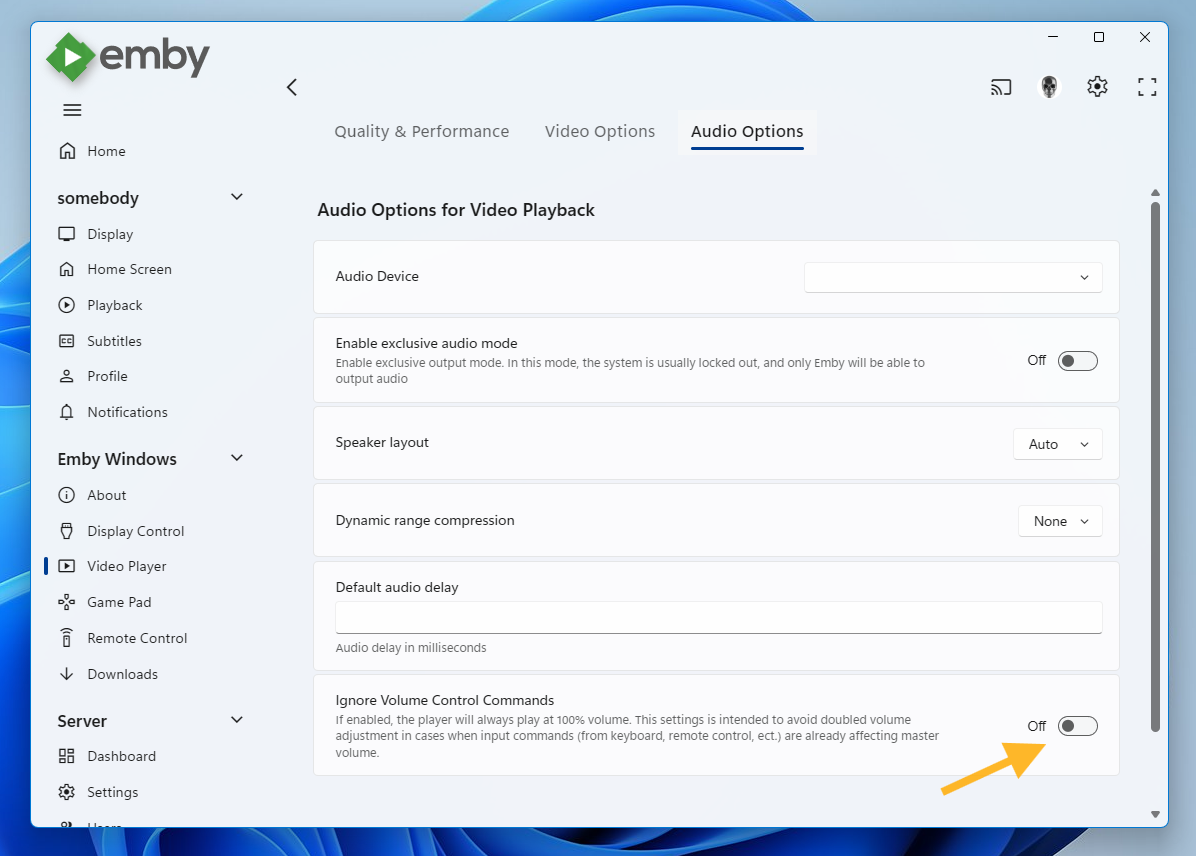Screen dimensions: 1196x856
Task: Open Remote Control page label
Action: [x=137, y=638]
